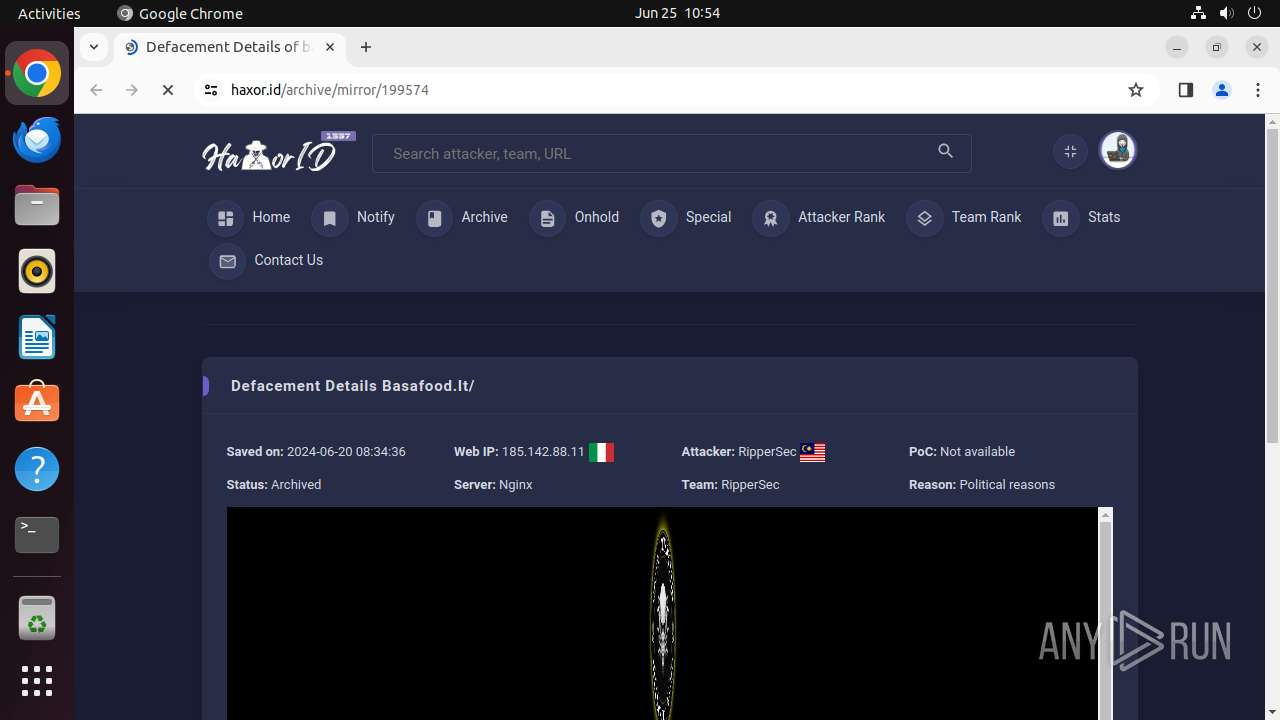Close the Defacement Details tab

330,47
